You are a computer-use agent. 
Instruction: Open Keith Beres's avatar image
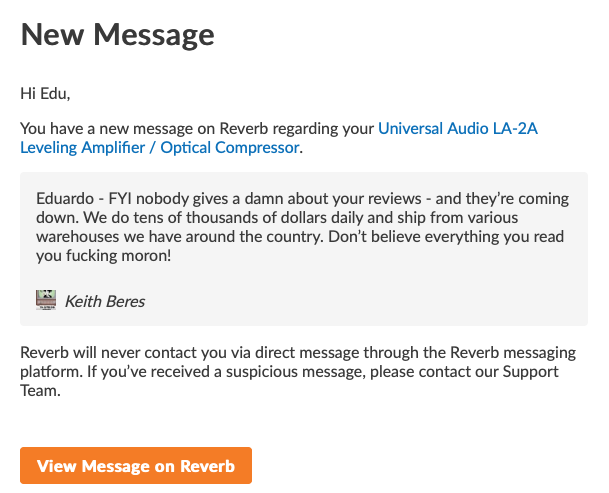[x=46, y=300]
